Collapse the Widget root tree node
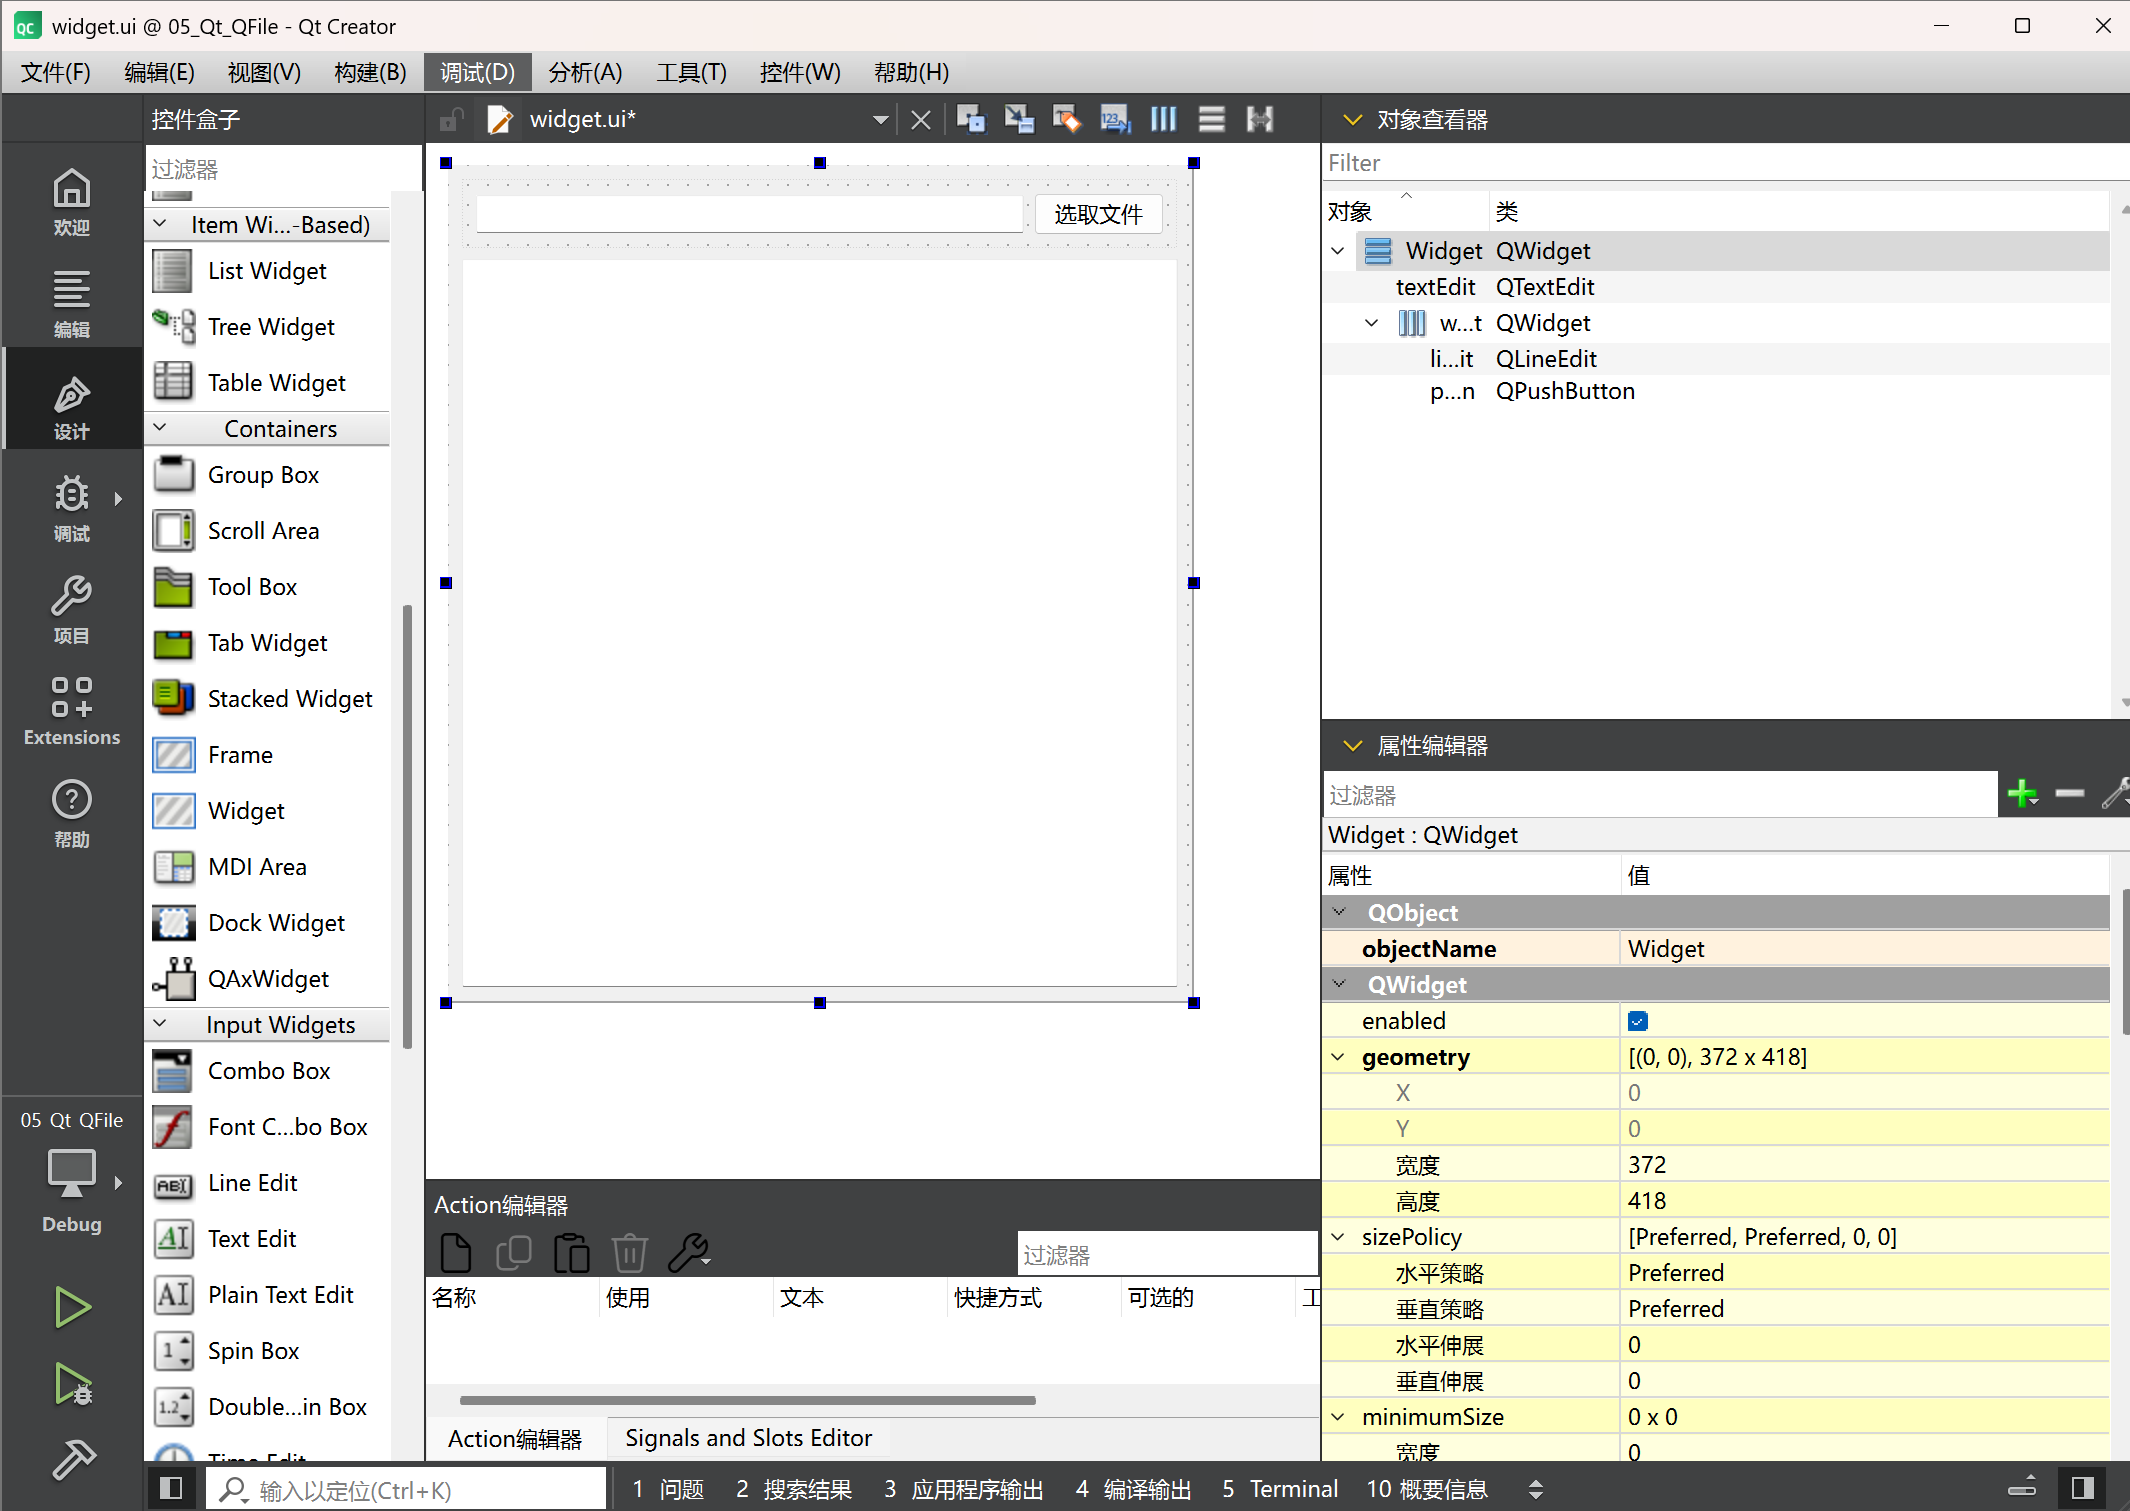 [x=1338, y=251]
